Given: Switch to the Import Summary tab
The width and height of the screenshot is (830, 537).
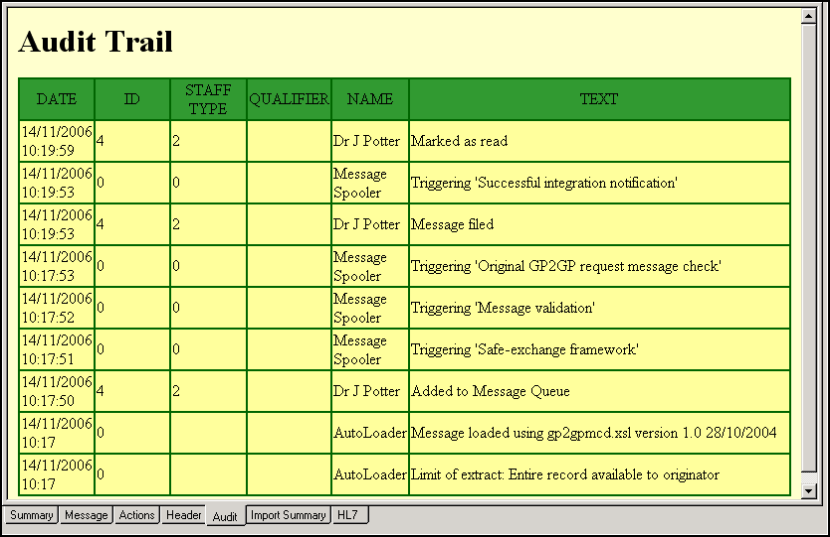Looking at the screenshot, I should (288, 515).
